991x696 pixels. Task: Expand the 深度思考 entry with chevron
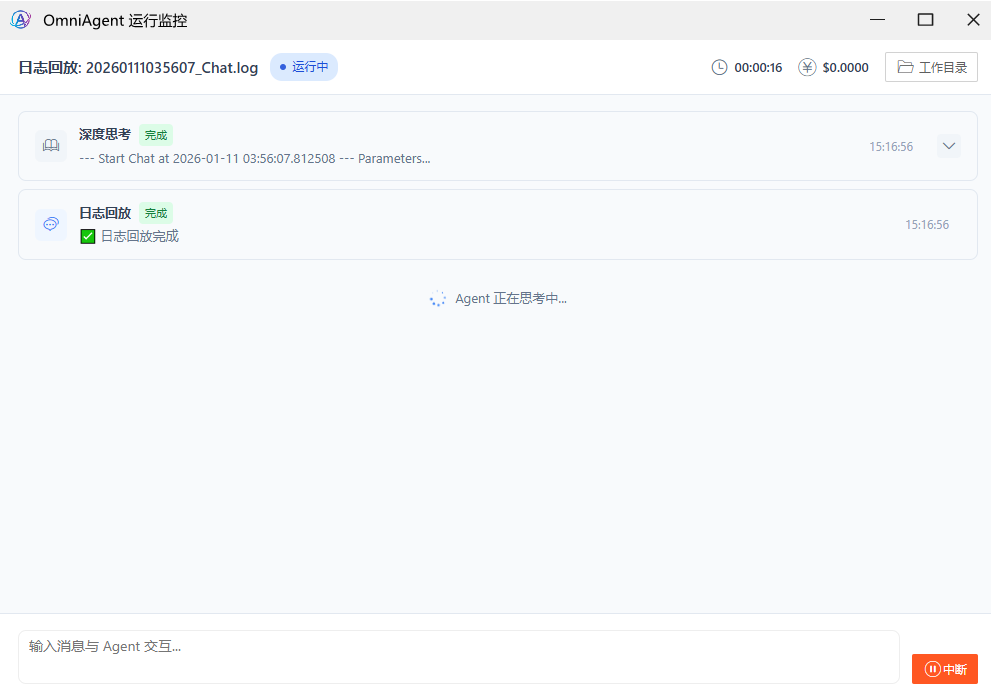point(948,146)
